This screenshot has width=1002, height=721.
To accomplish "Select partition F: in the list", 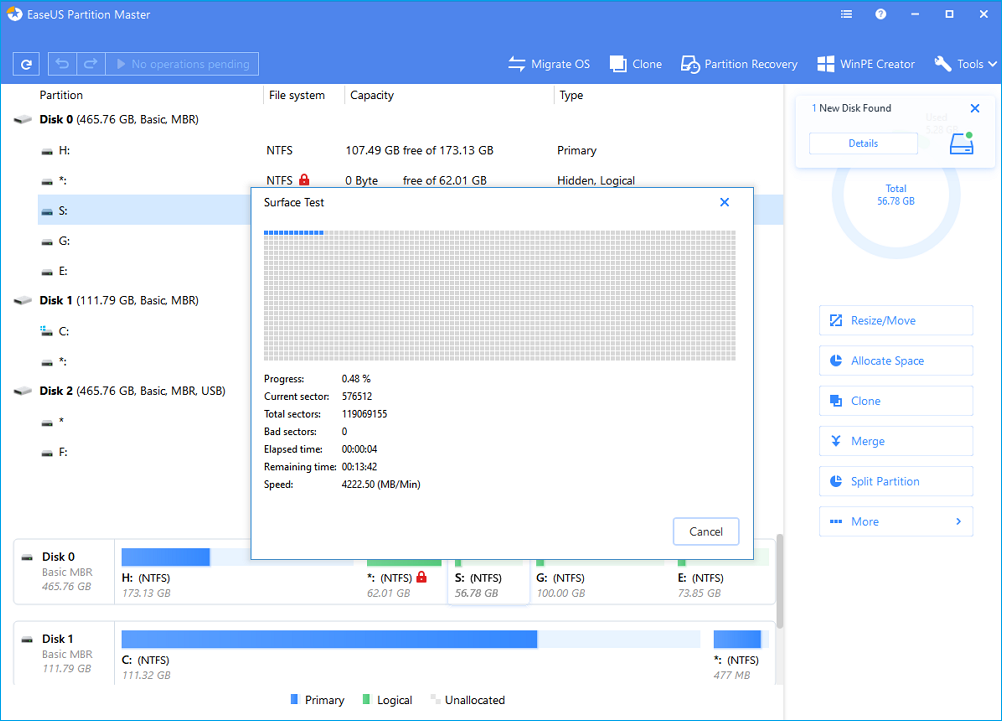I will coord(144,452).
